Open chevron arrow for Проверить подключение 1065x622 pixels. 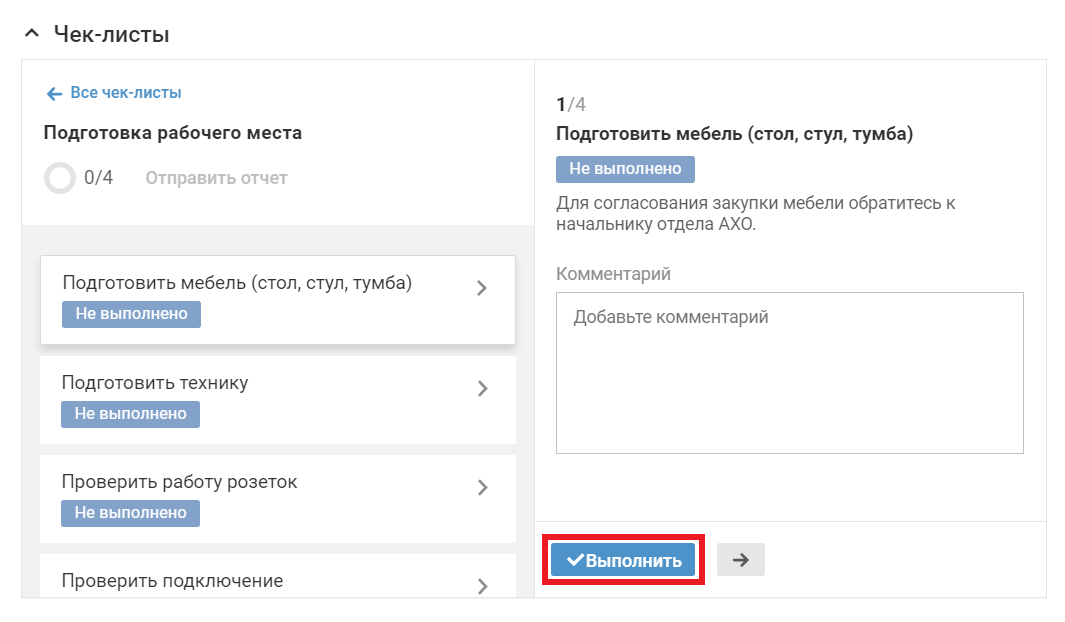(x=482, y=586)
